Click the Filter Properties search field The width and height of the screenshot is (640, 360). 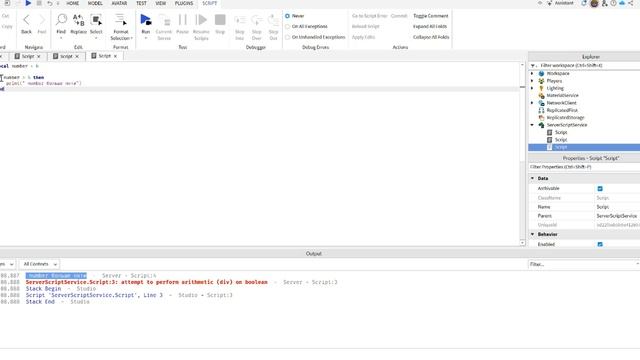pyautogui.click(x=584, y=167)
